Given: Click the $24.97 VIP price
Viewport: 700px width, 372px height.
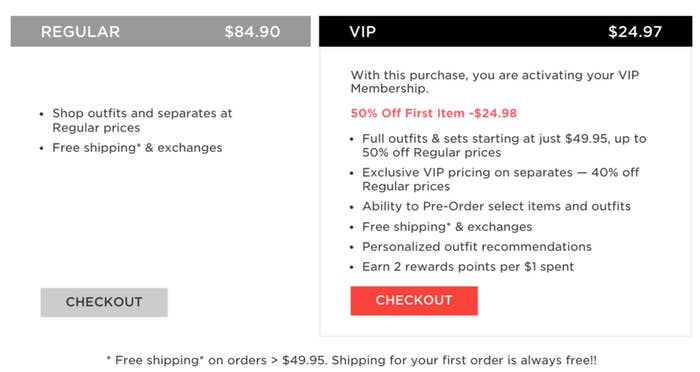Looking at the screenshot, I should click(x=635, y=32).
